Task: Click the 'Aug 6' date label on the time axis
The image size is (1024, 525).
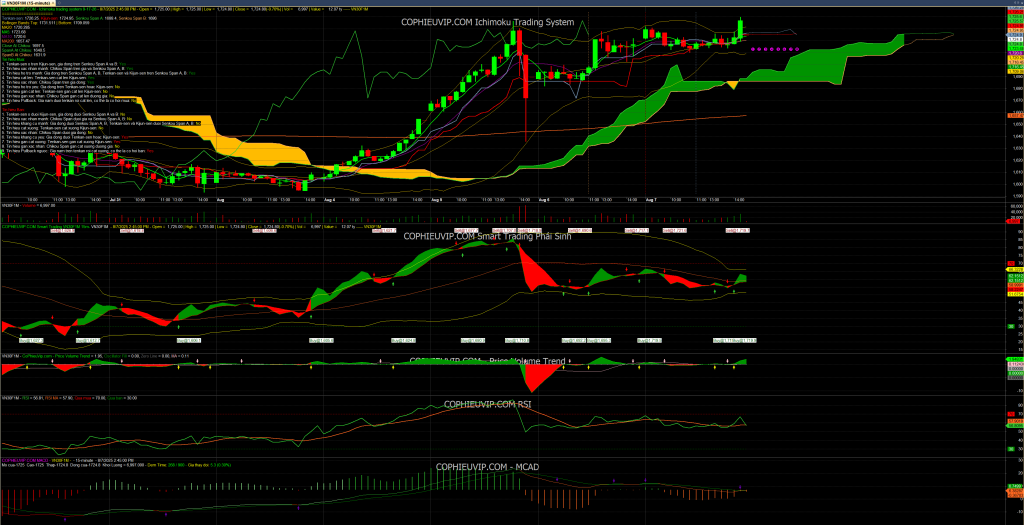Action: (x=543, y=200)
